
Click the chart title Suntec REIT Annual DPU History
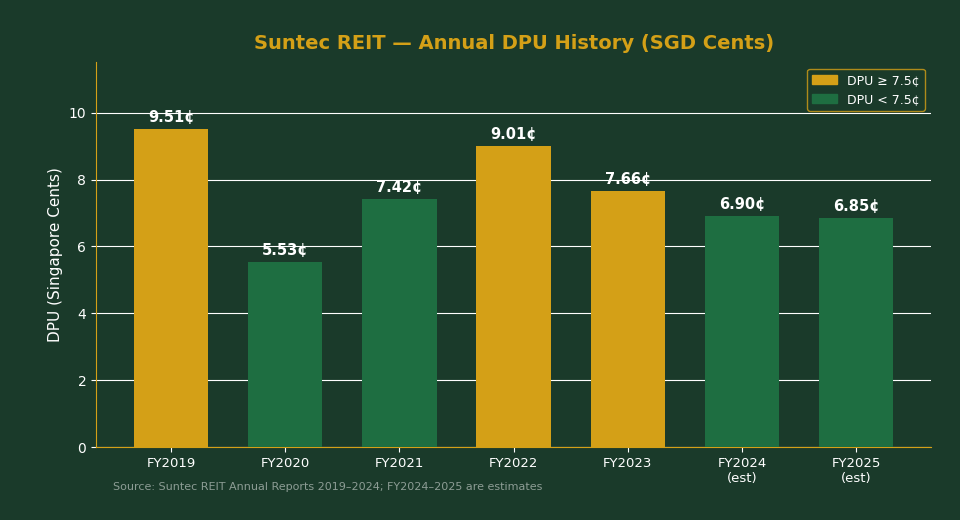[514, 43]
